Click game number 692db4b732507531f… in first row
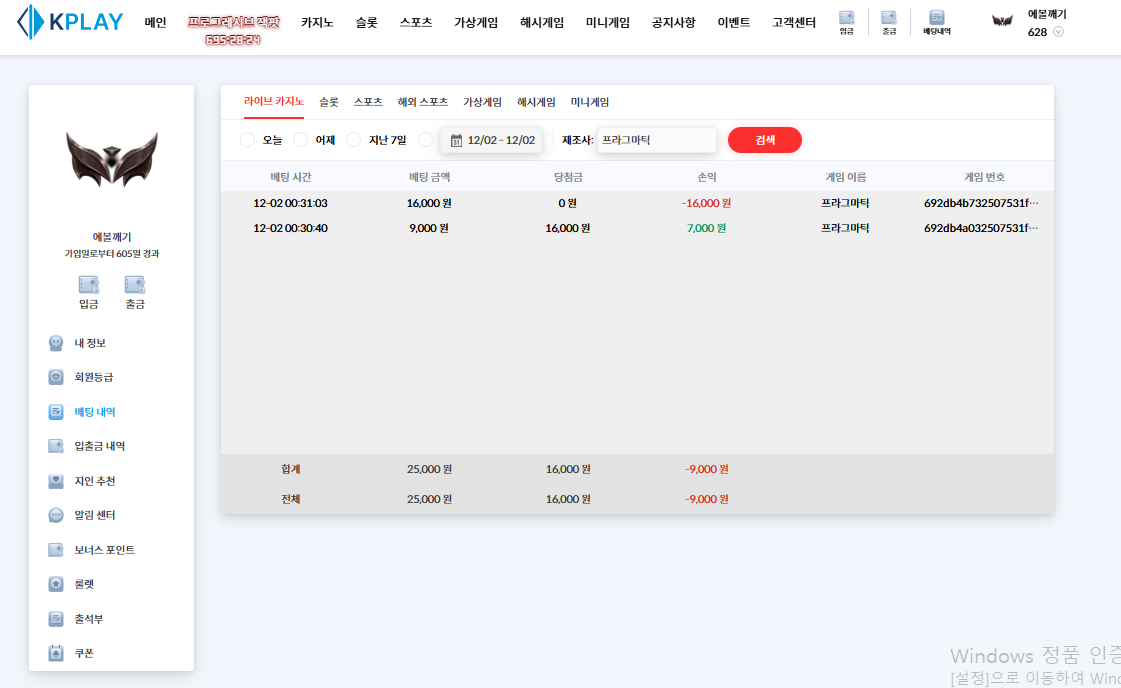Screen dimensions: 1121x688 point(981,203)
